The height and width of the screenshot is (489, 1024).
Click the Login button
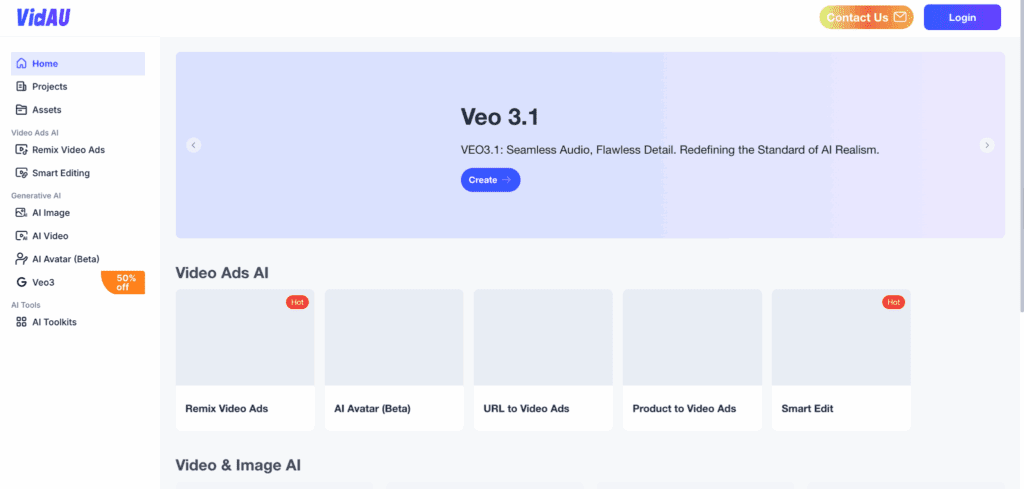pyautogui.click(x=962, y=17)
